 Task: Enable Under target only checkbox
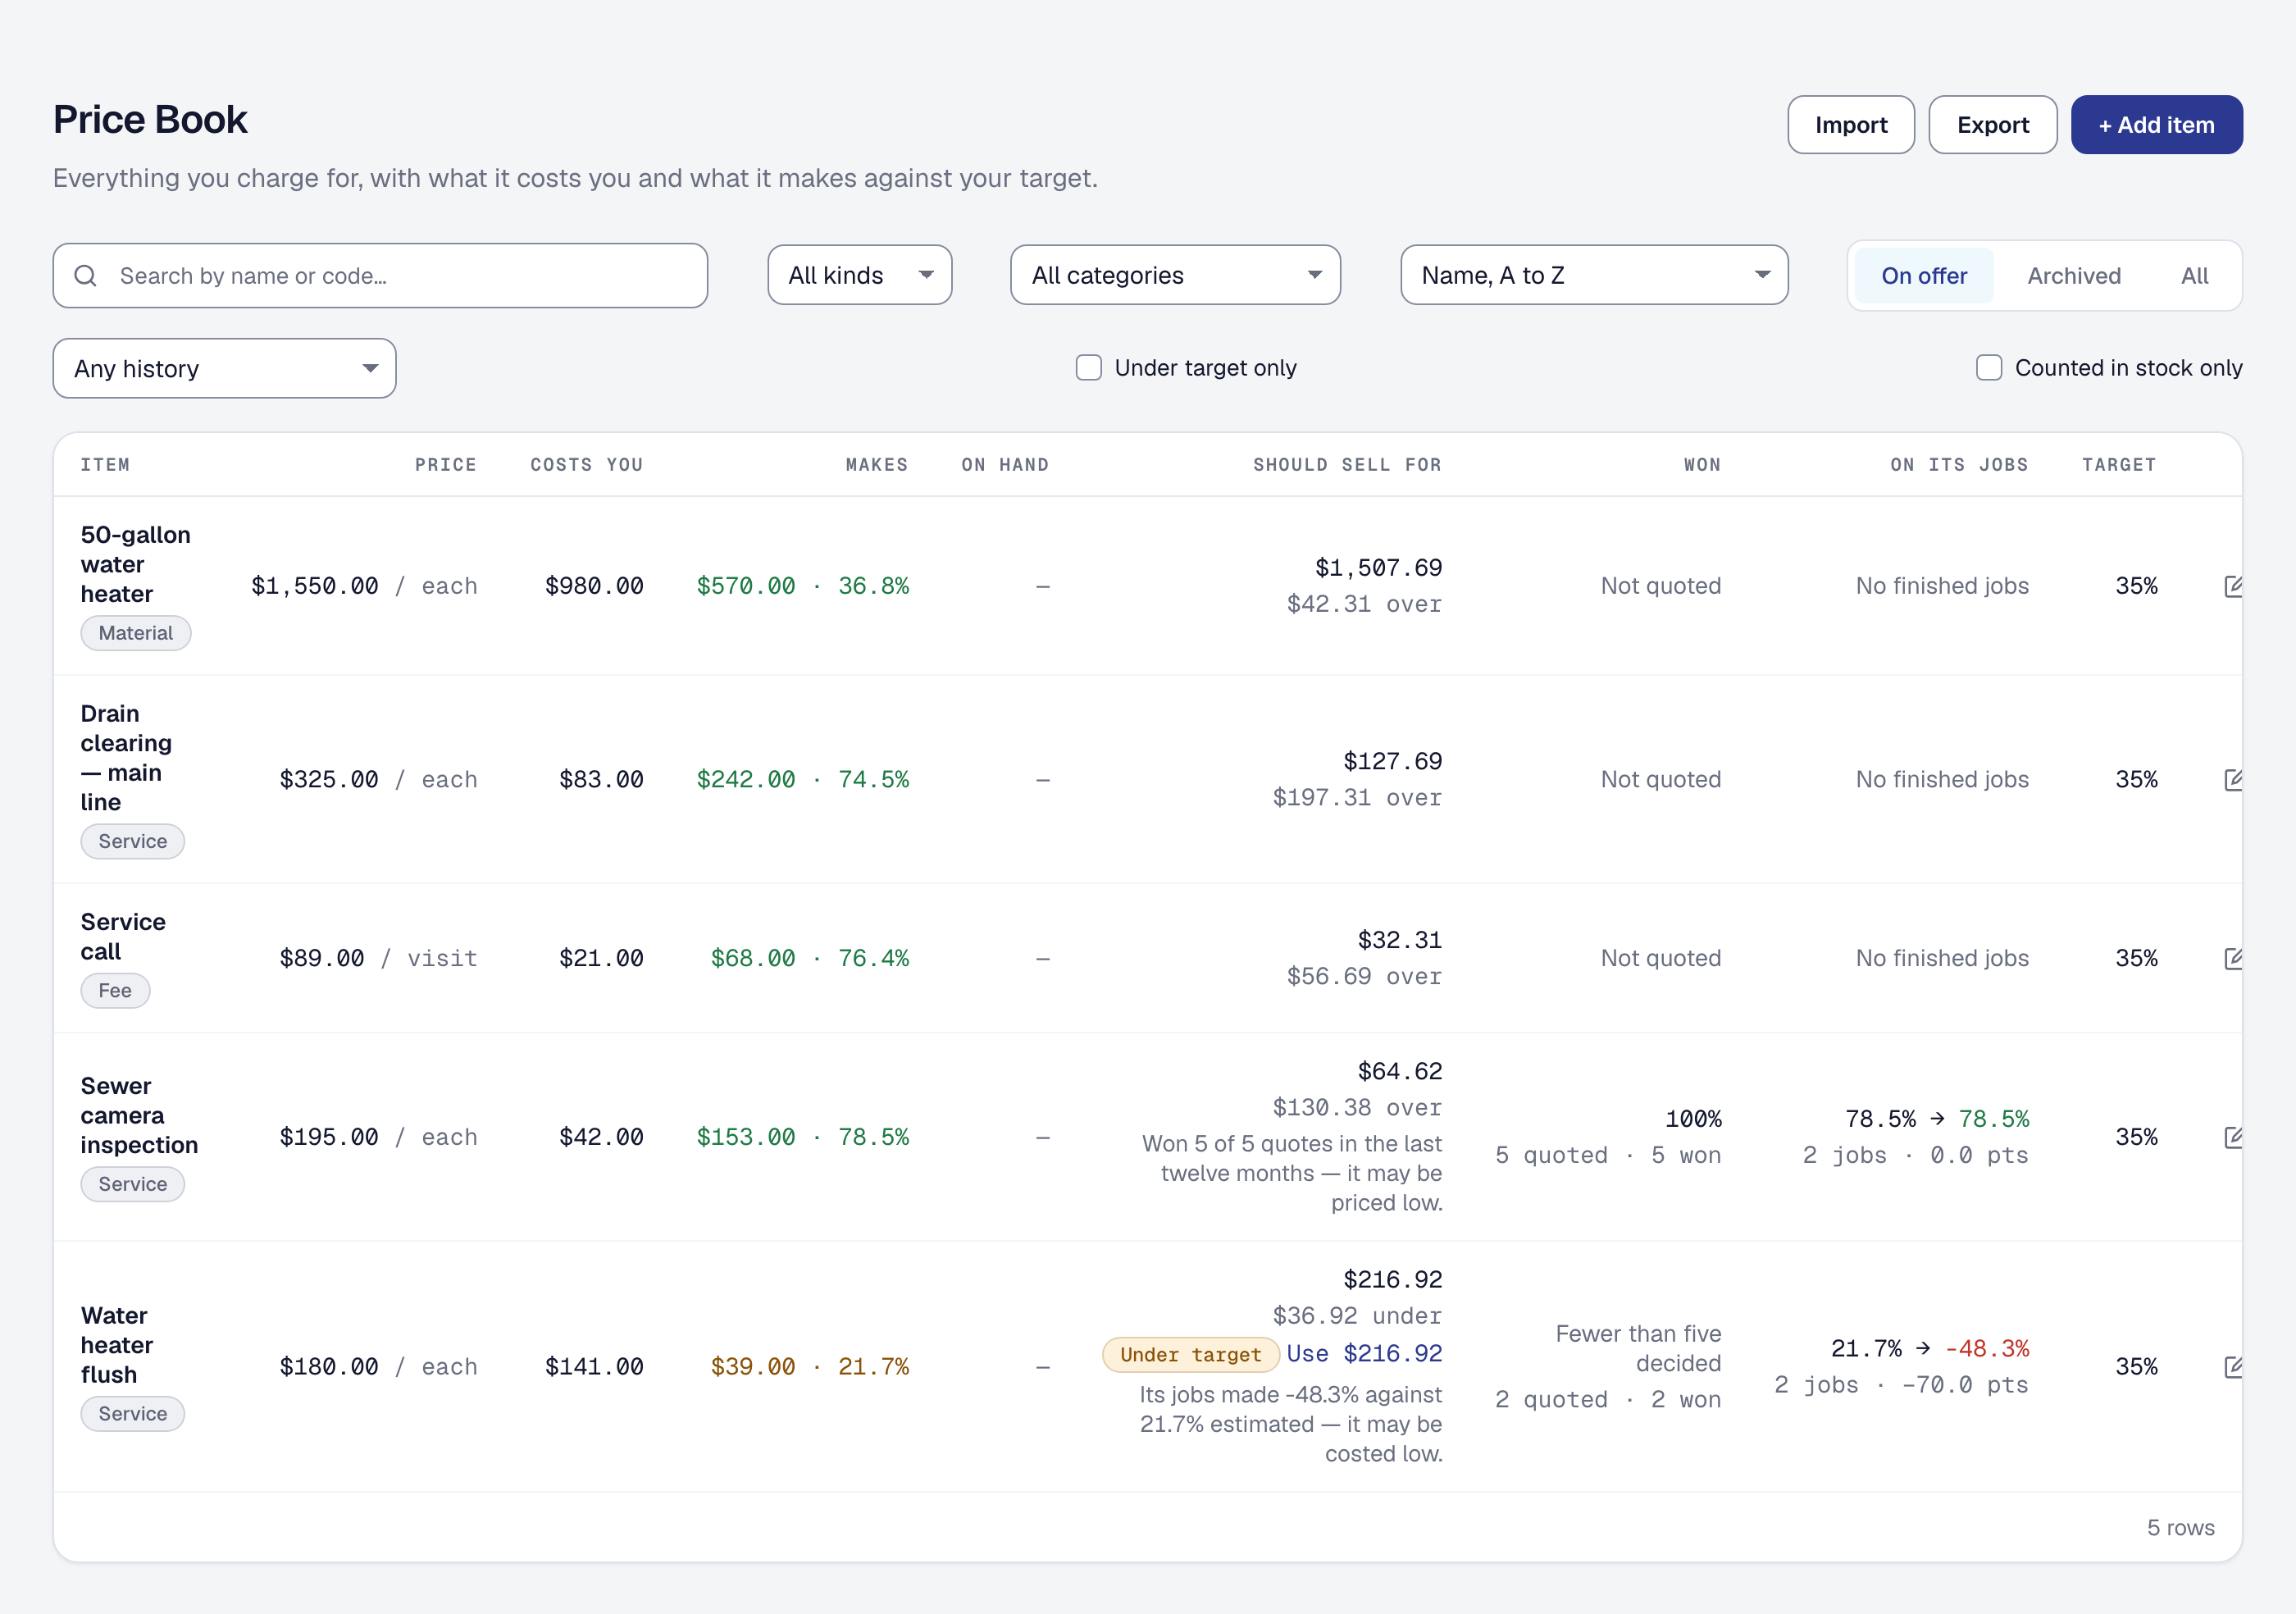(1088, 368)
